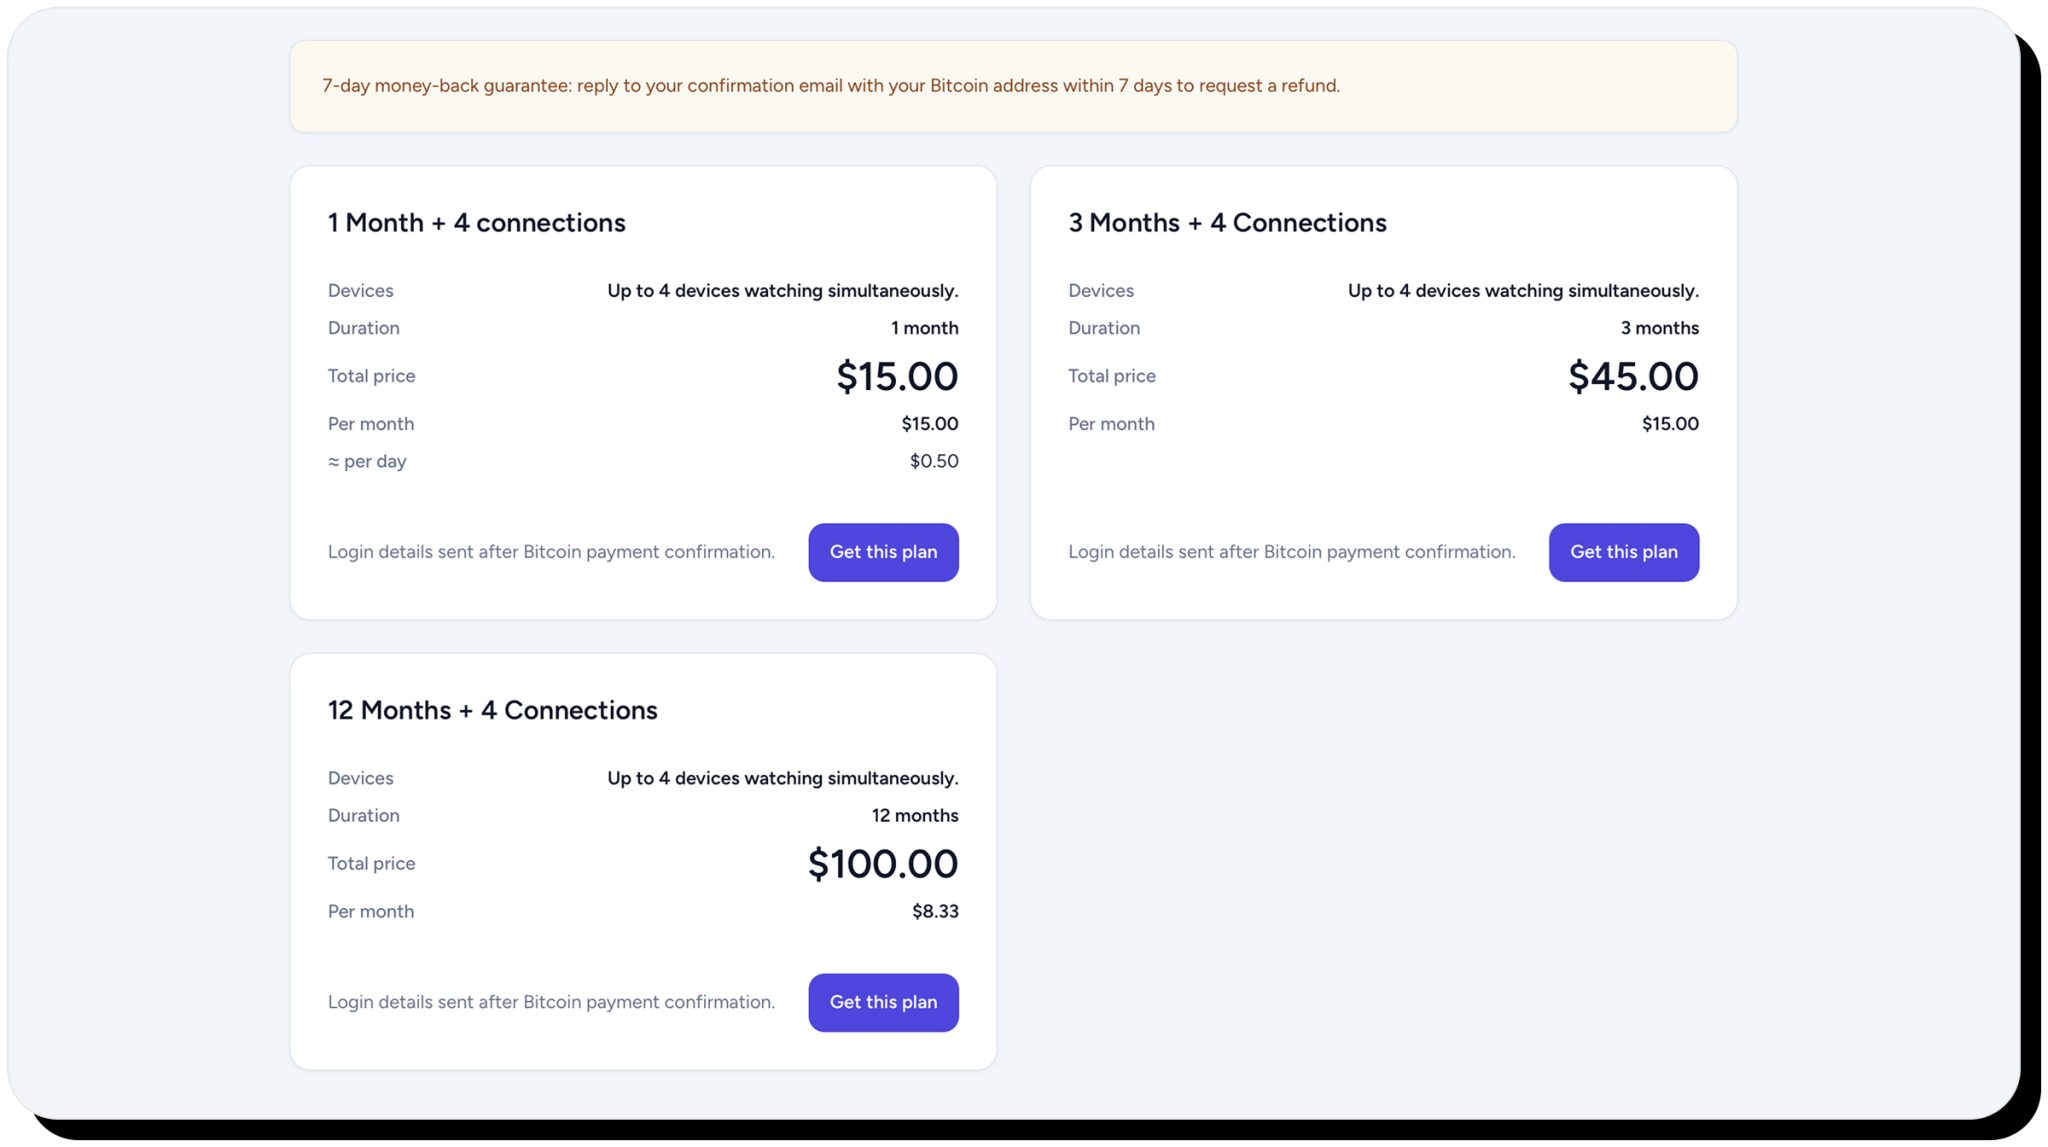2048x1147 pixels.
Task: Click the "3 Months + 4 Connections" heading
Action: coord(1227,223)
